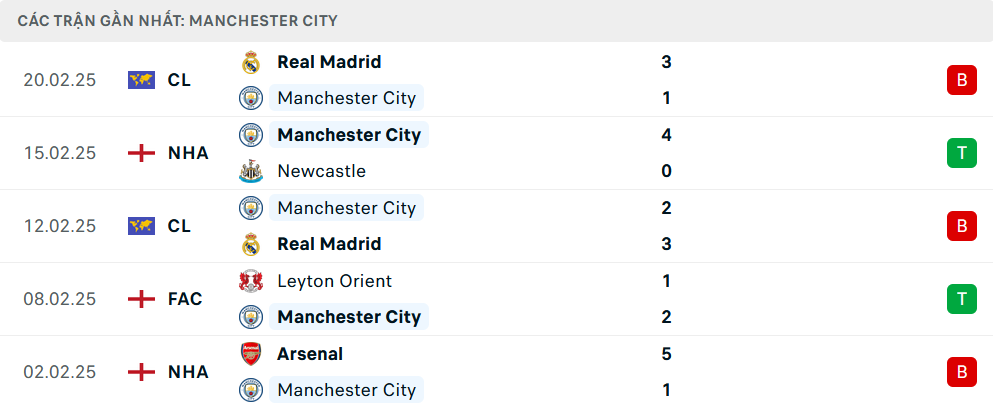Click the red B result badge for 20.02.25
Image resolution: width=993 pixels, height=407 pixels.
pos(961,80)
